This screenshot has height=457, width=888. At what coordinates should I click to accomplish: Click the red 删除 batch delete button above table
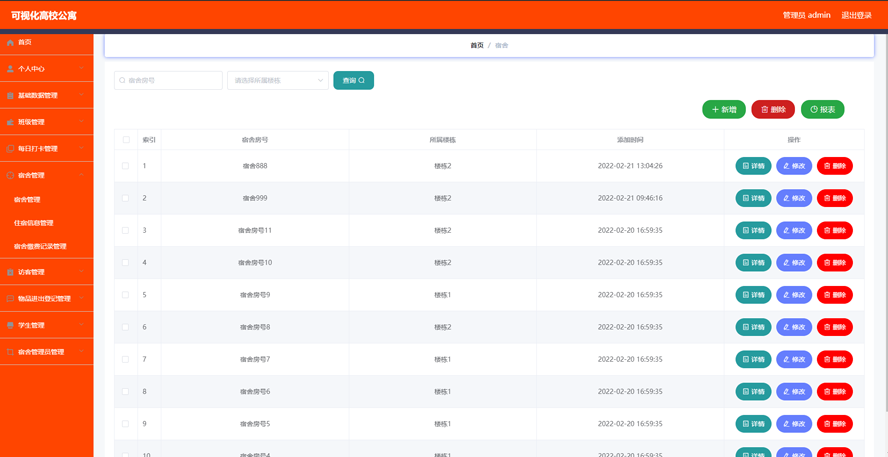[773, 110]
